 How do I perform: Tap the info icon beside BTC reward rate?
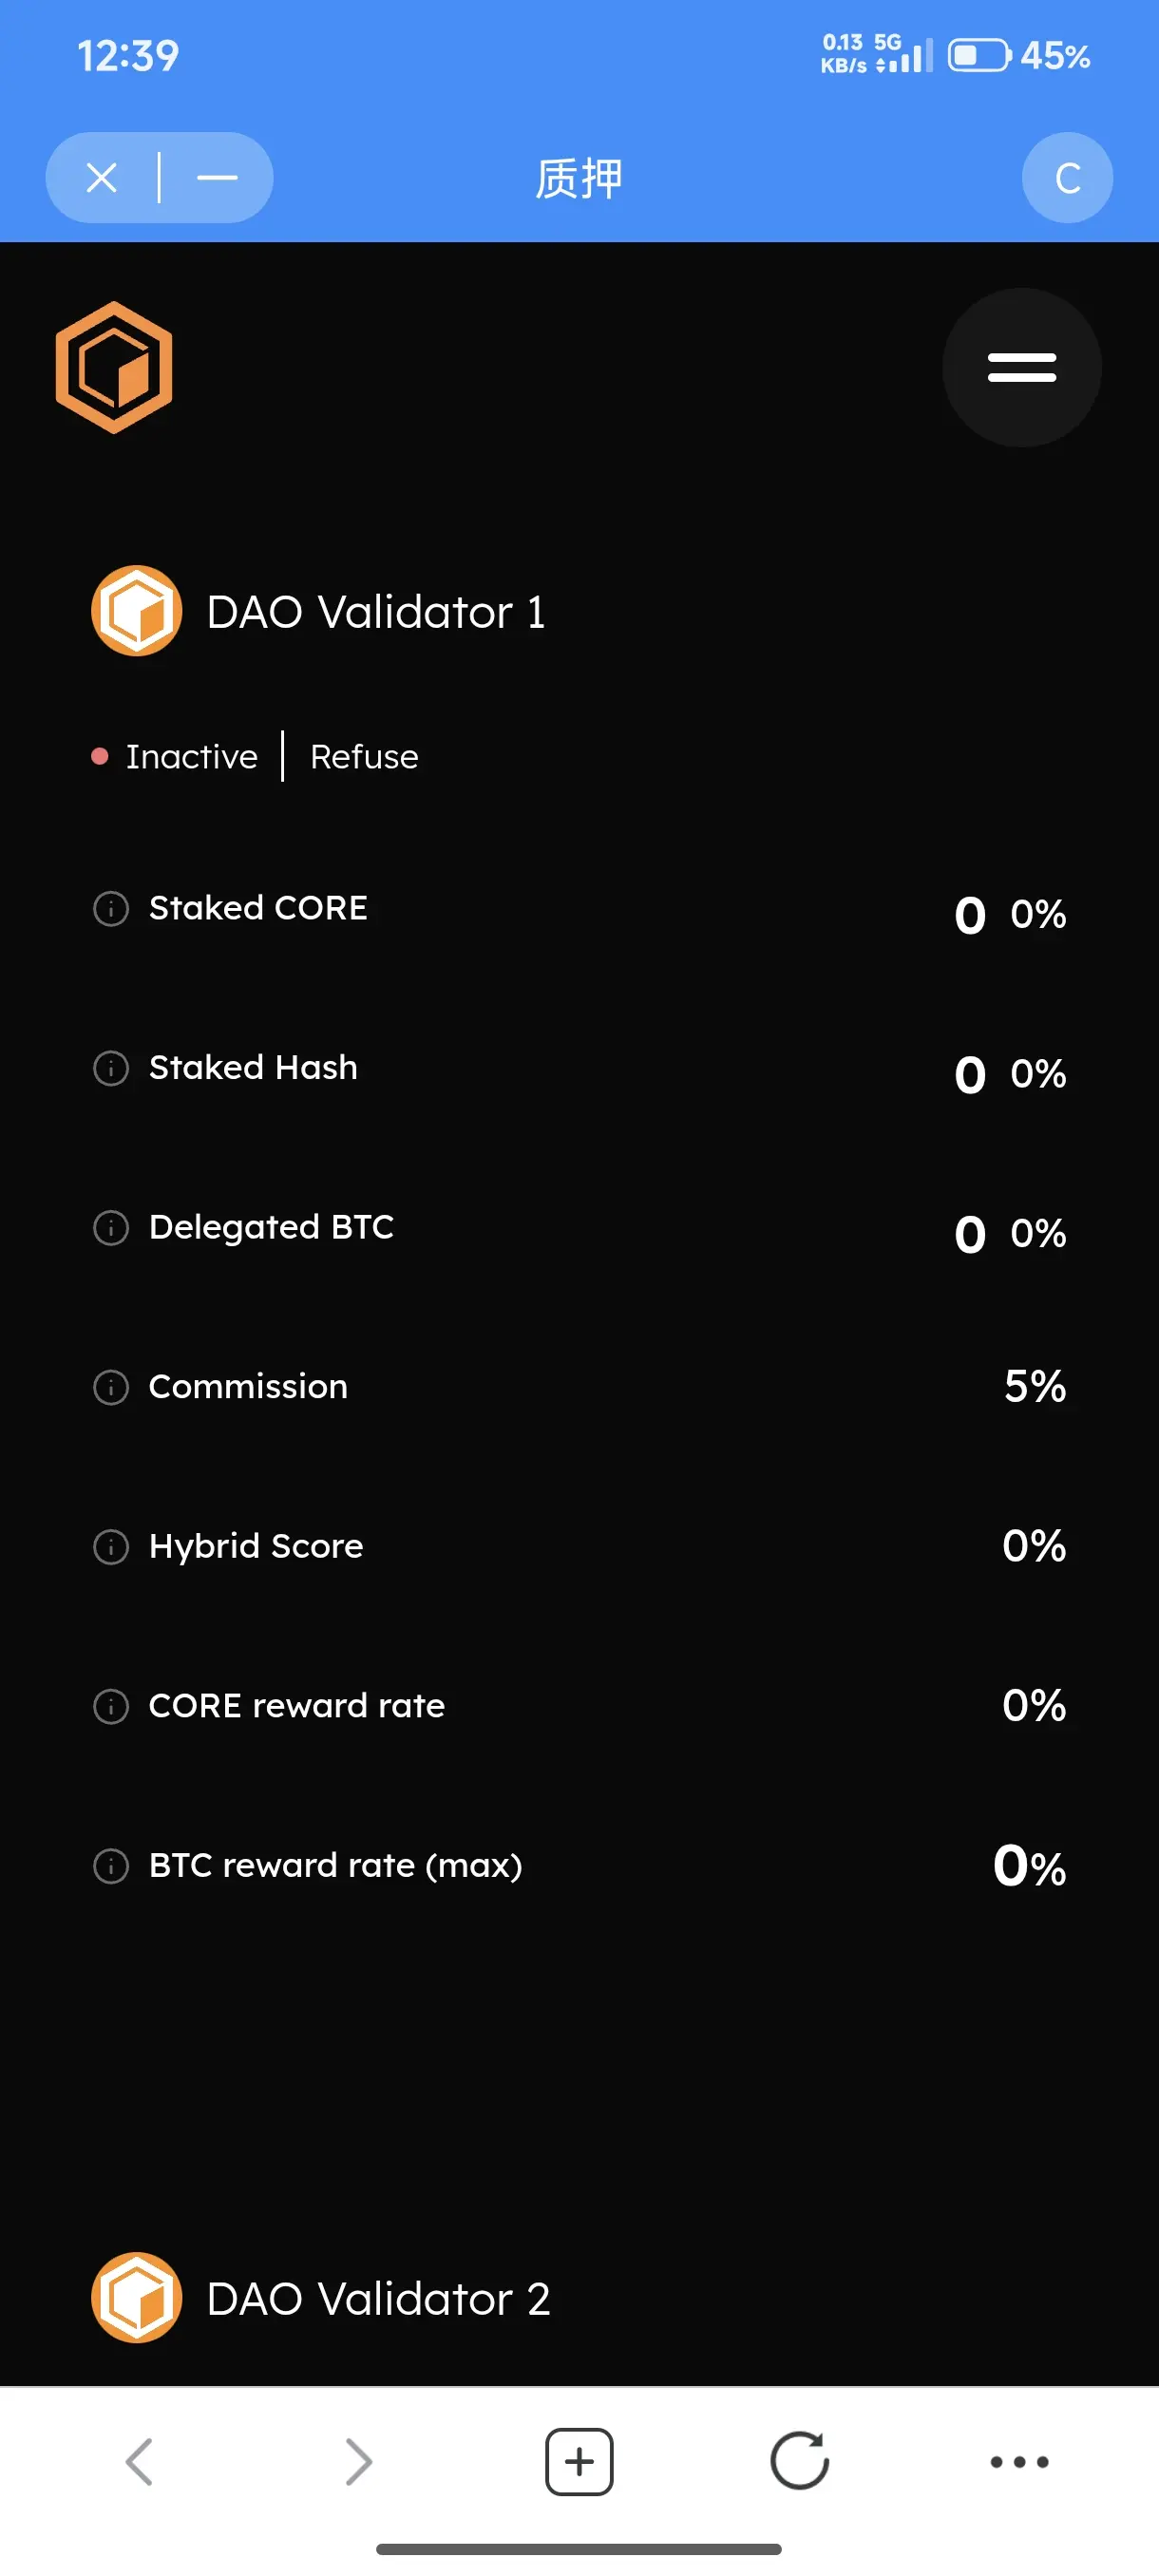click(x=111, y=1866)
